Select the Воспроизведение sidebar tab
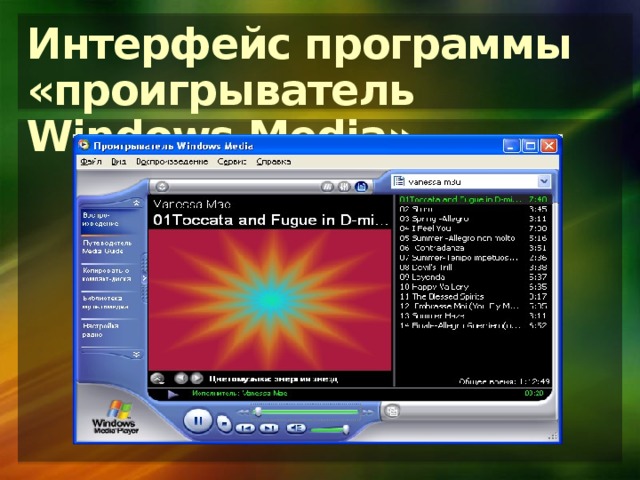 coord(107,220)
